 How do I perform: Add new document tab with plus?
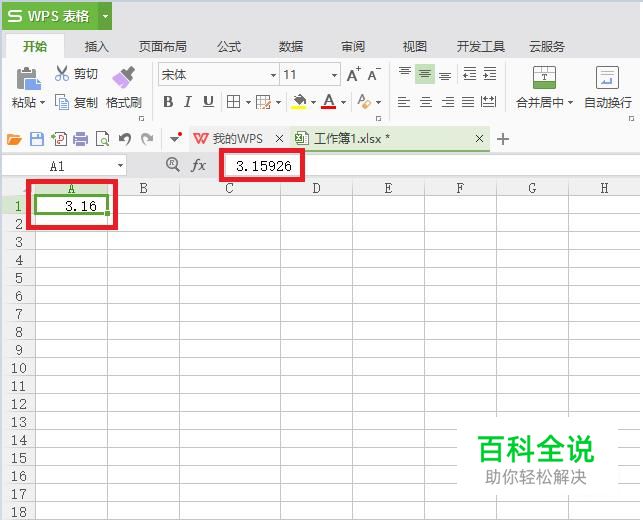point(503,139)
